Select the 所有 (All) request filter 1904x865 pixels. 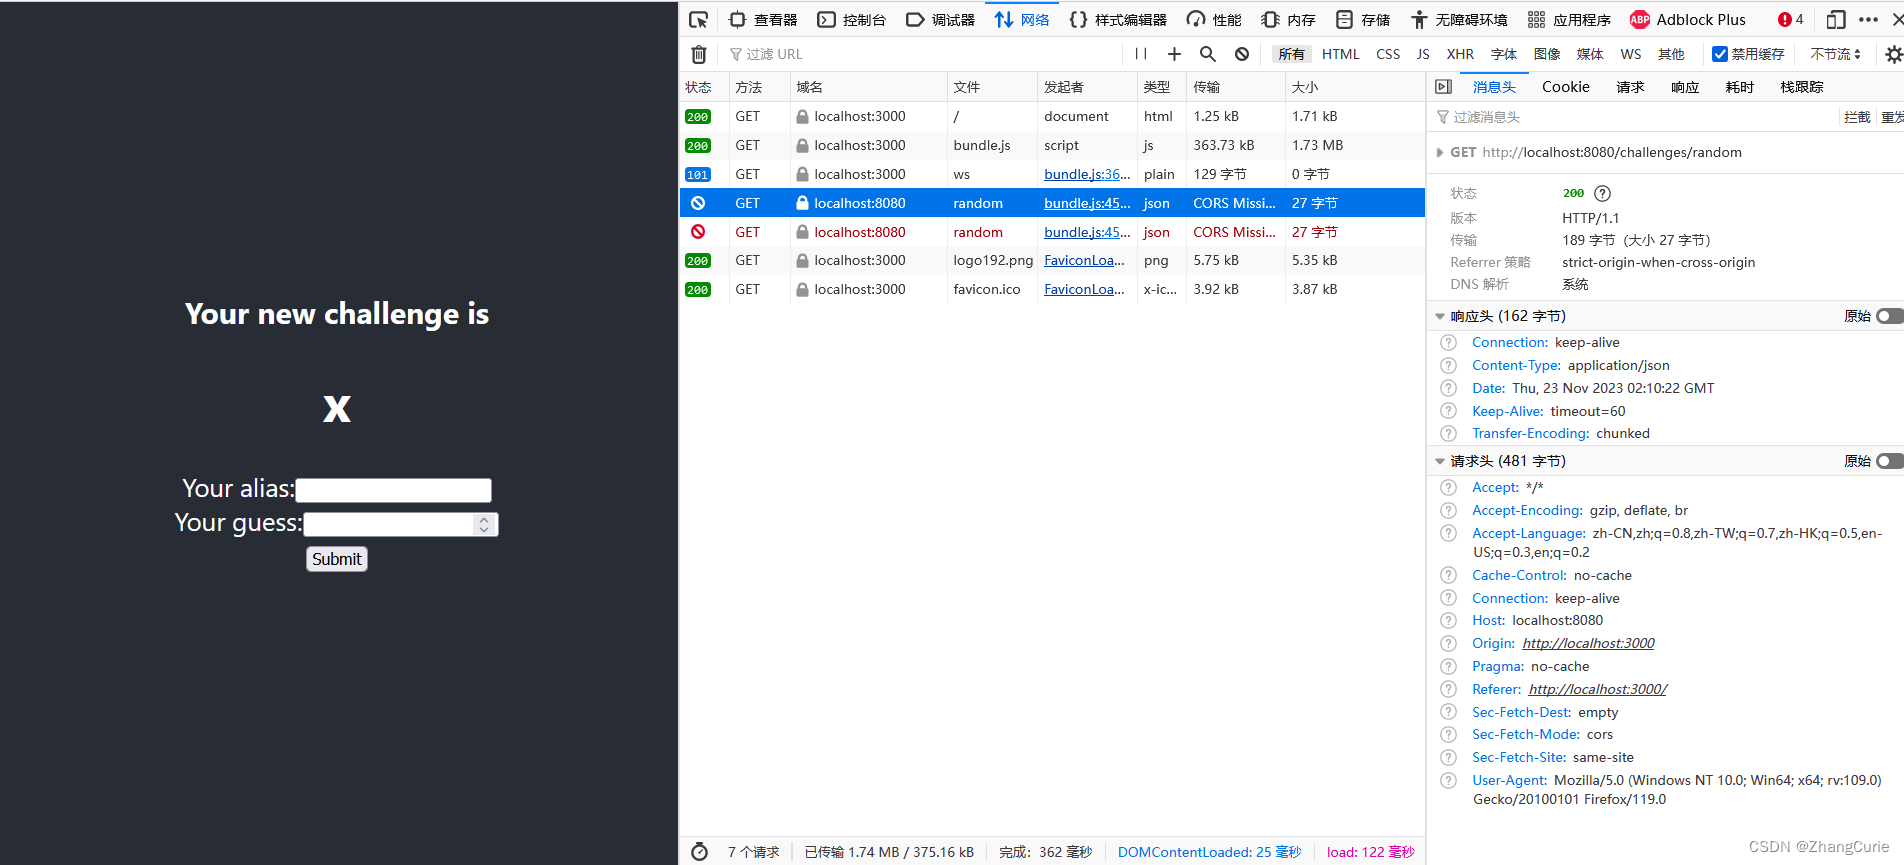pos(1292,54)
